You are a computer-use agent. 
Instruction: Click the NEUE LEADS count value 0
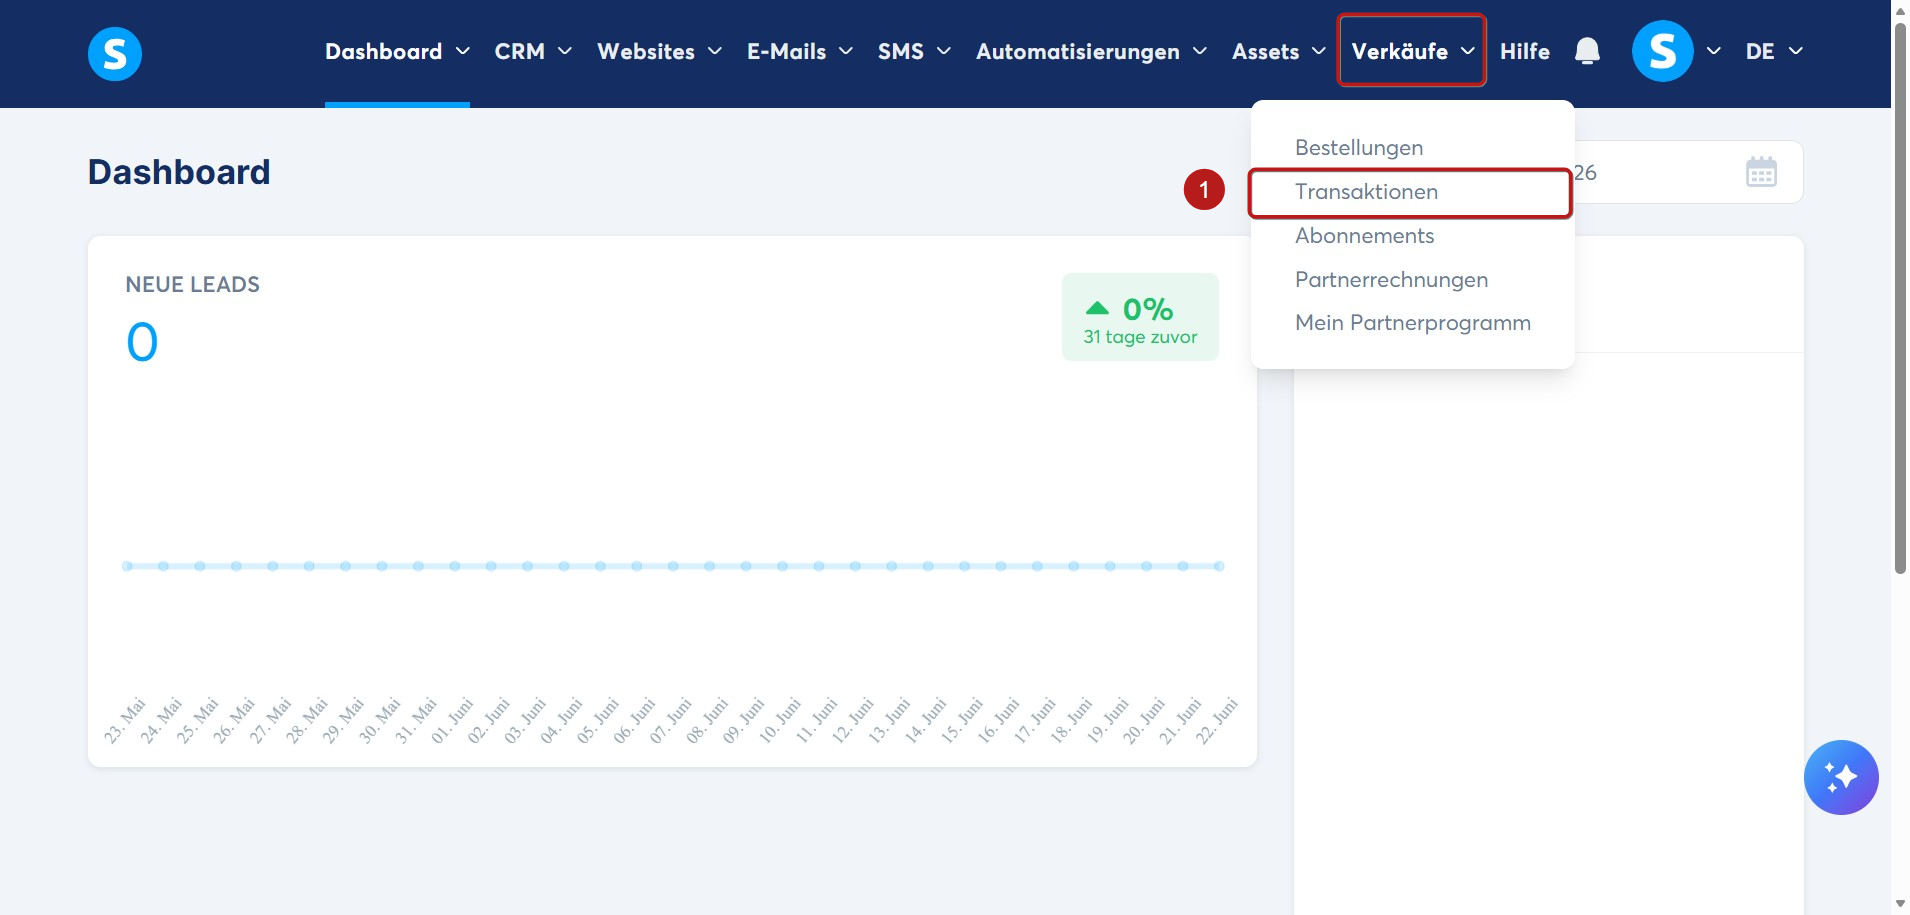[142, 342]
